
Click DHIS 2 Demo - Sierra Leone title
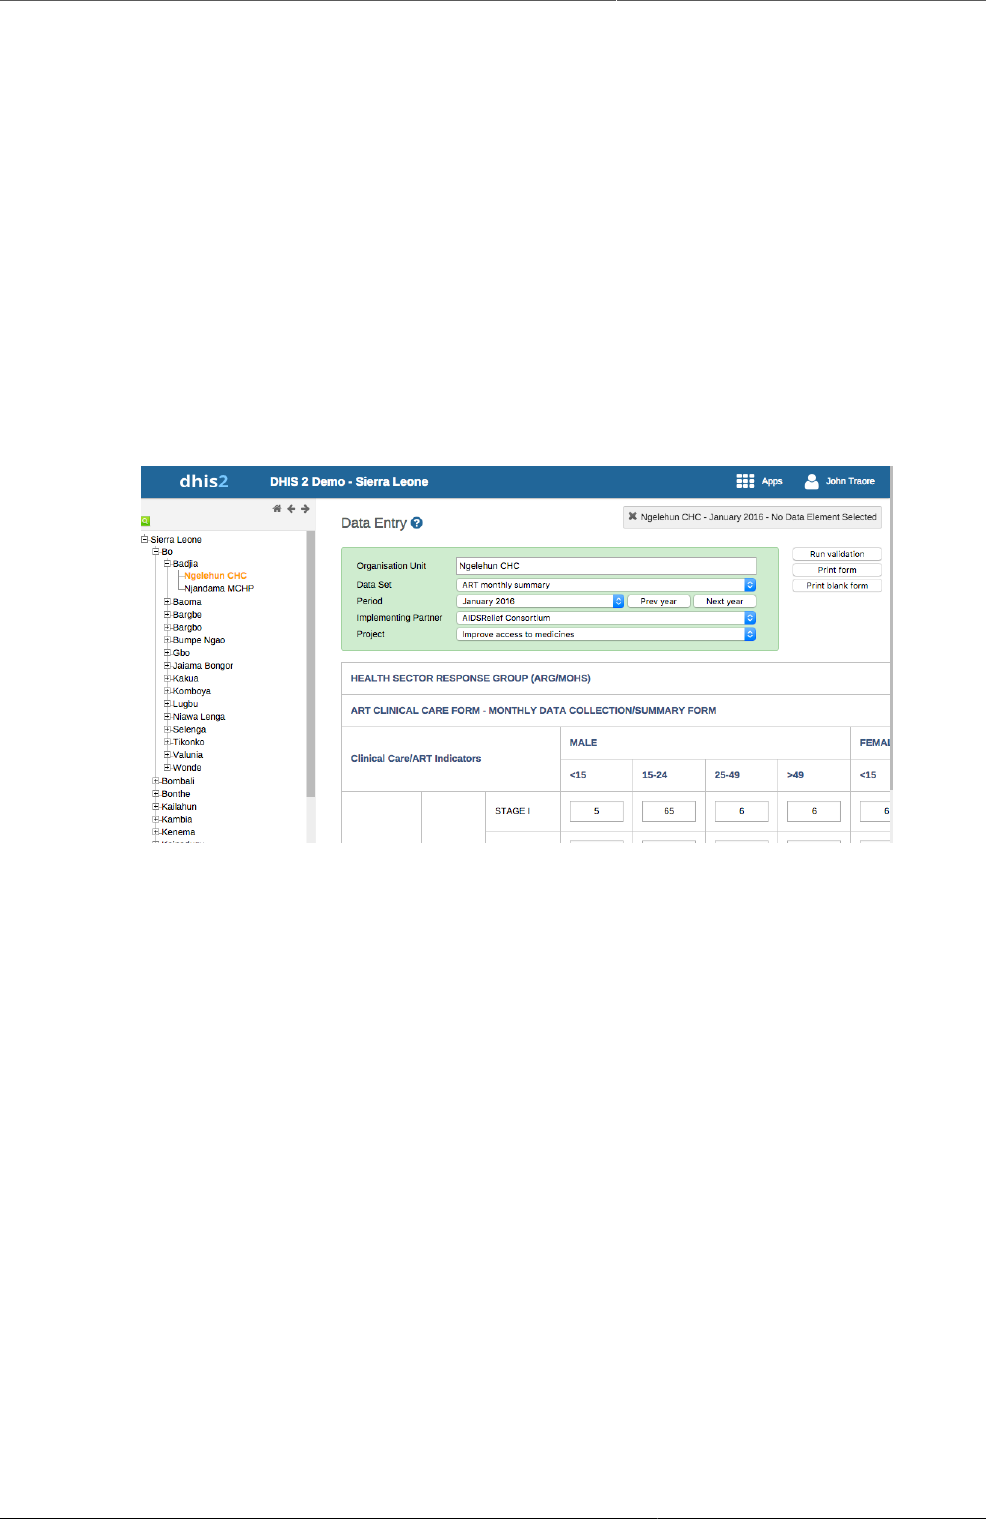pos(349,482)
